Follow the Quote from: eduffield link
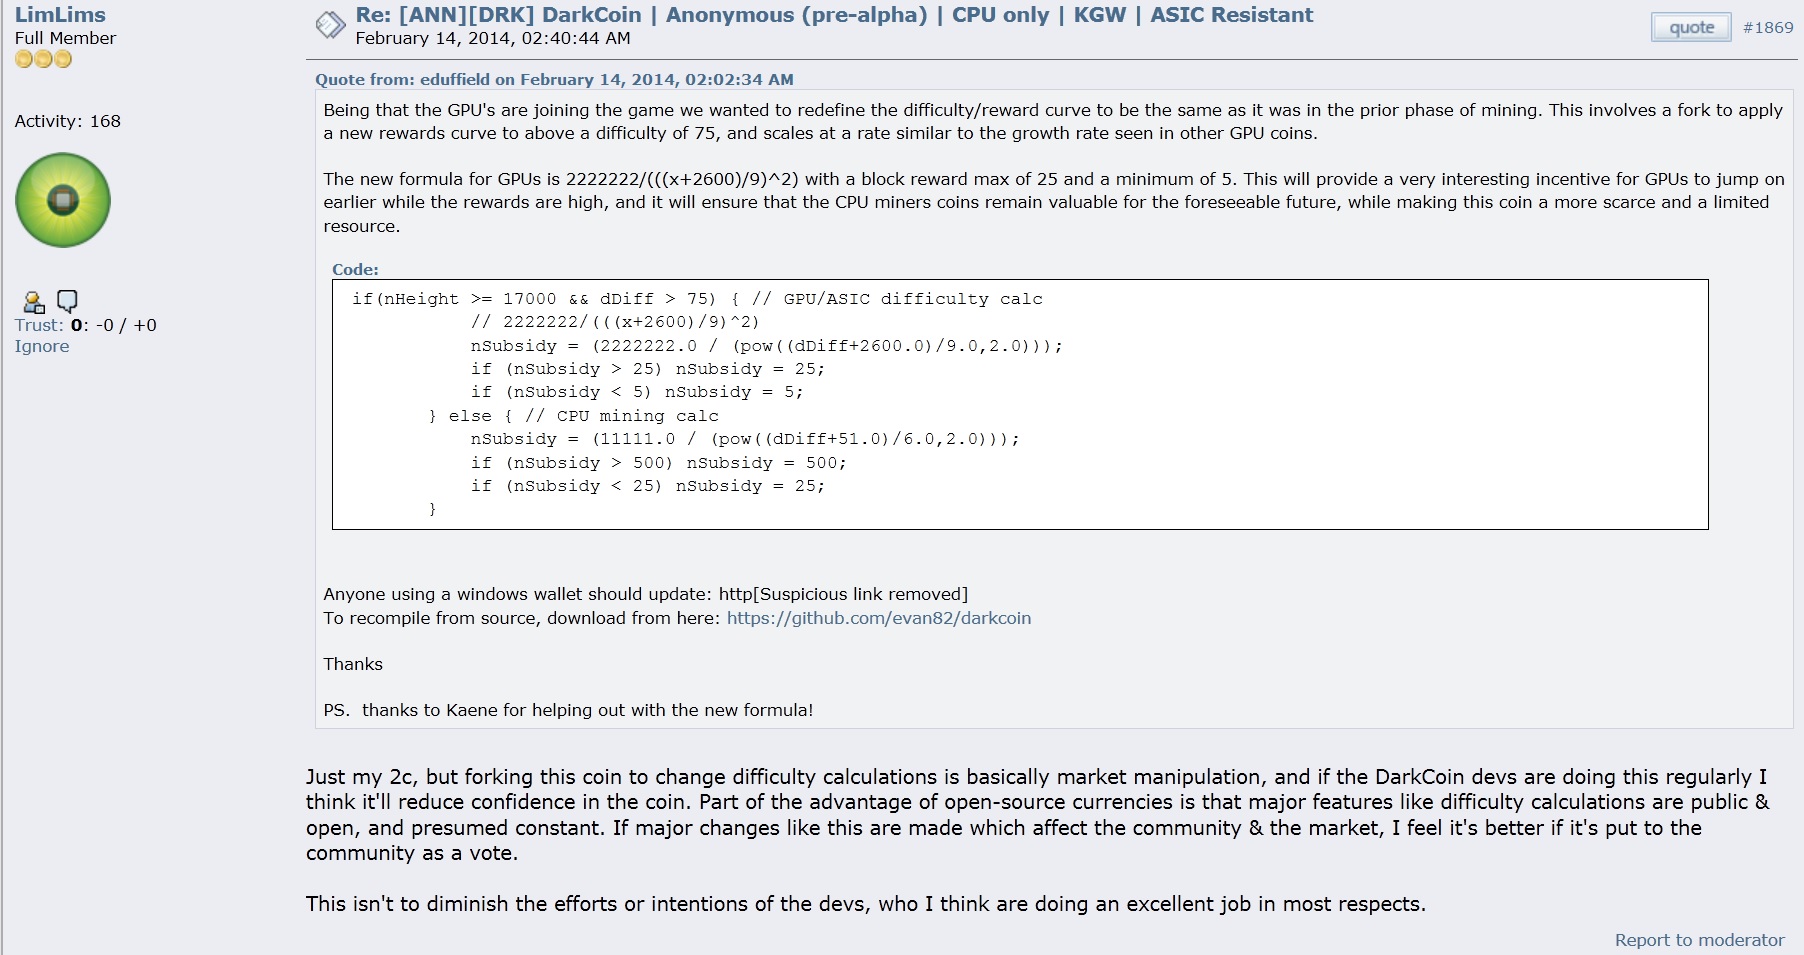 [554, 80]
